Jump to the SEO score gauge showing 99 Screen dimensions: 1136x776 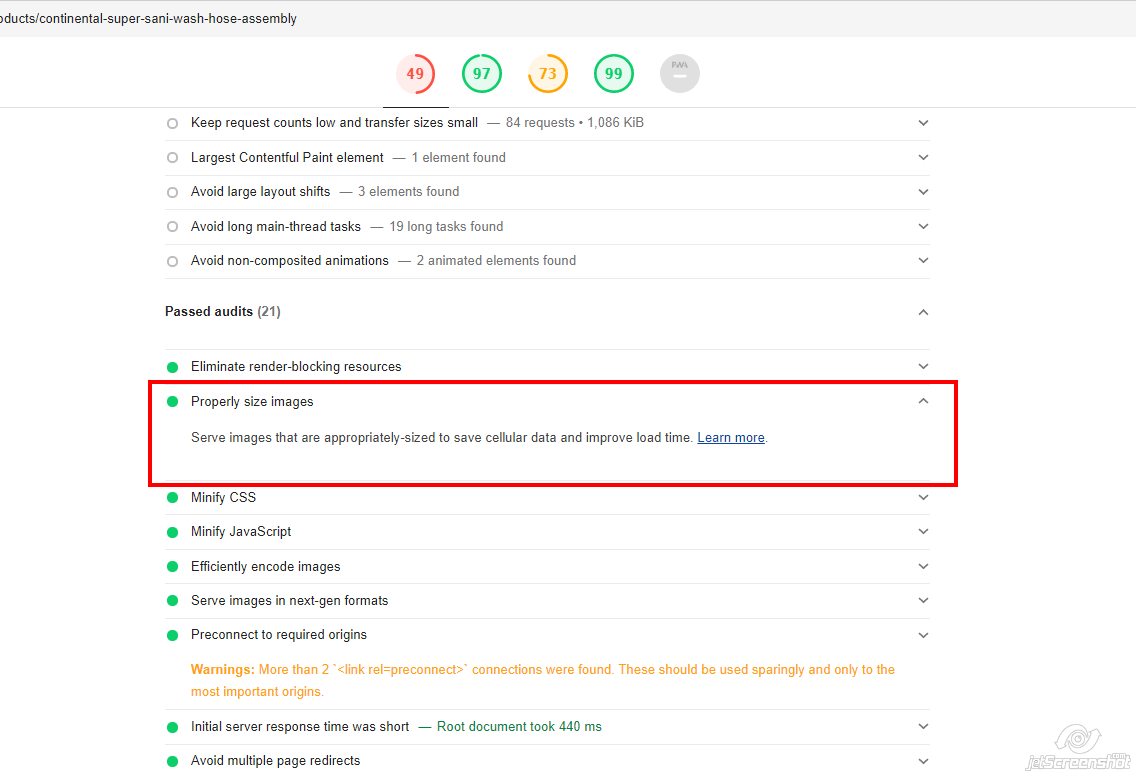pos(613,74)
